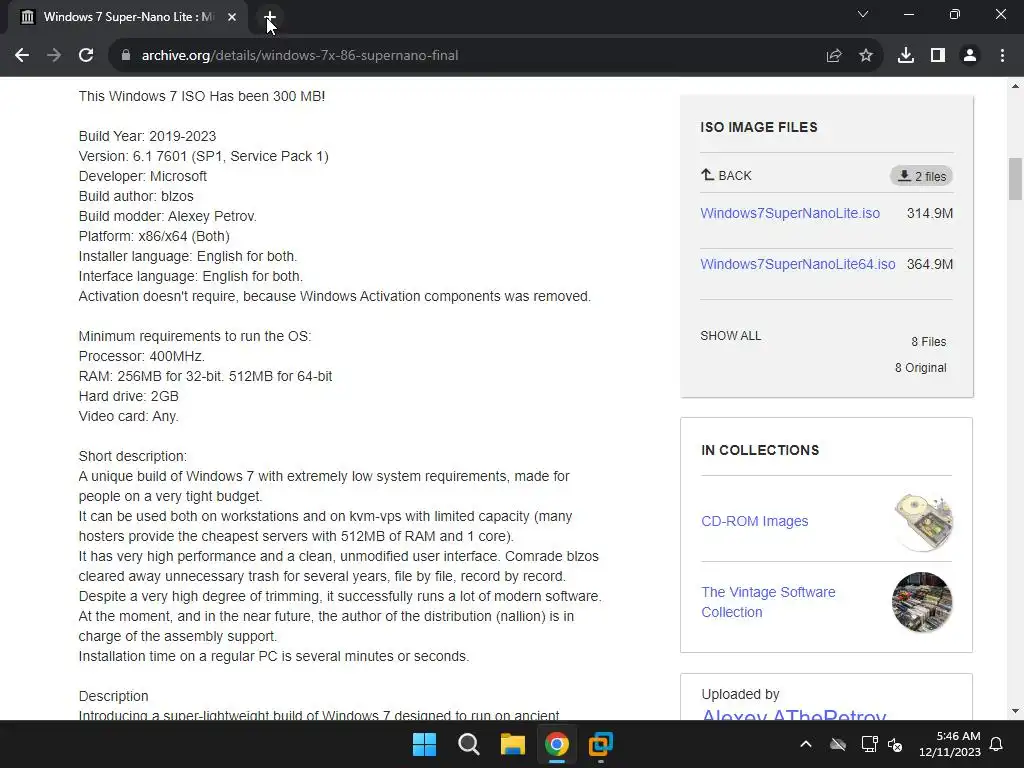Open uploader Alexey AThePetrov profile link
The width and height of the screenshot is (1024, 768).
click(793, 714)
